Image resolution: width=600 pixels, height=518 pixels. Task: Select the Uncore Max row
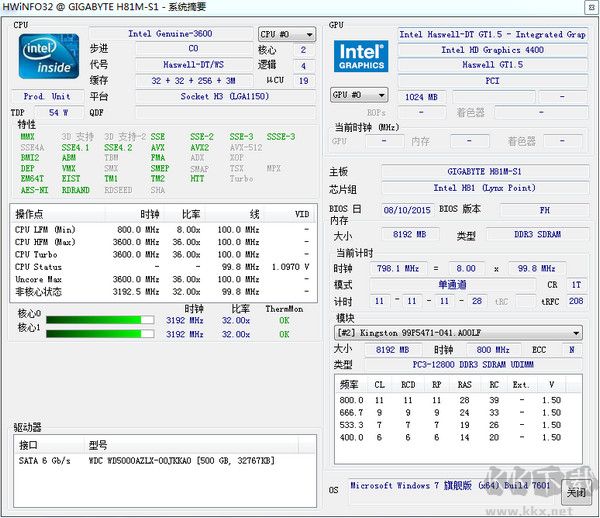(163, 279)
